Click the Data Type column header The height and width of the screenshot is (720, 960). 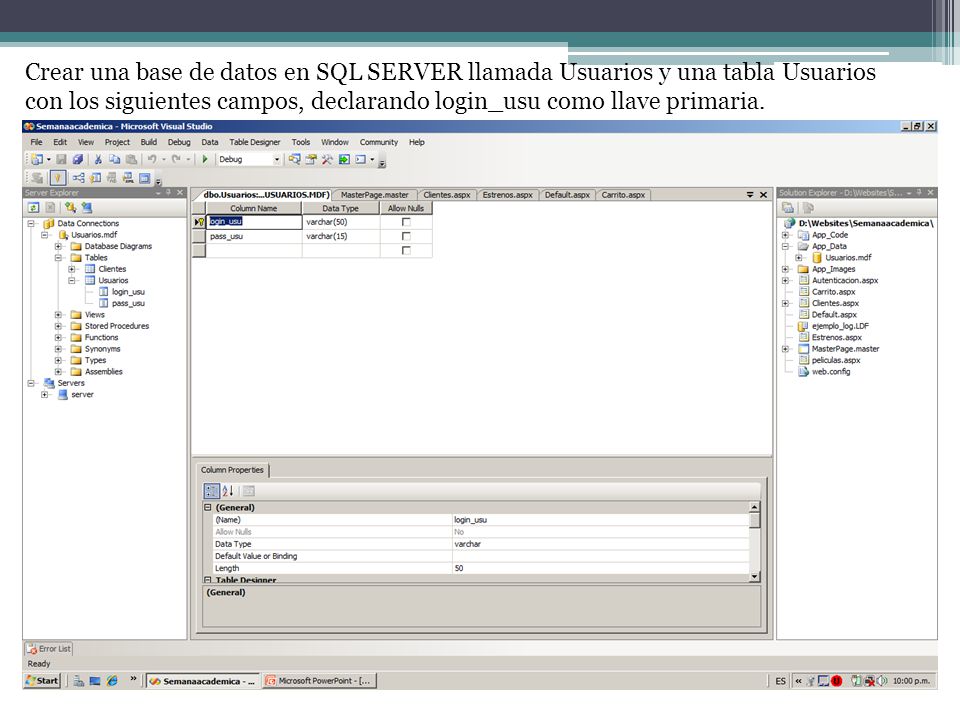340,208
